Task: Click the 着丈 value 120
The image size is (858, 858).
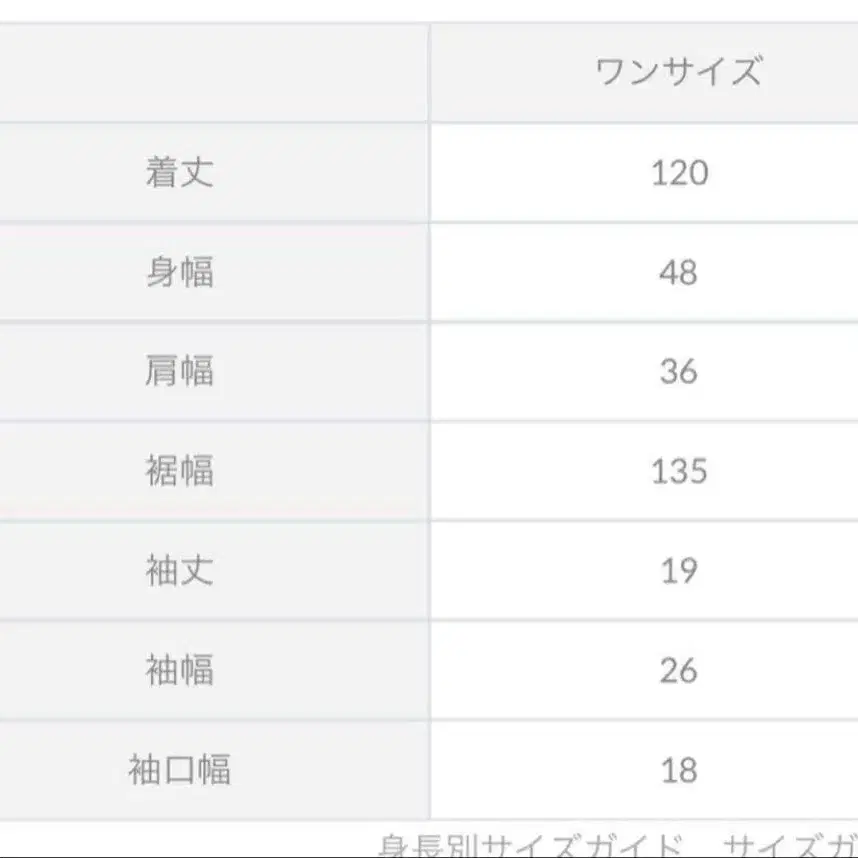Action: pyautogui.click(x=679, y=173)
